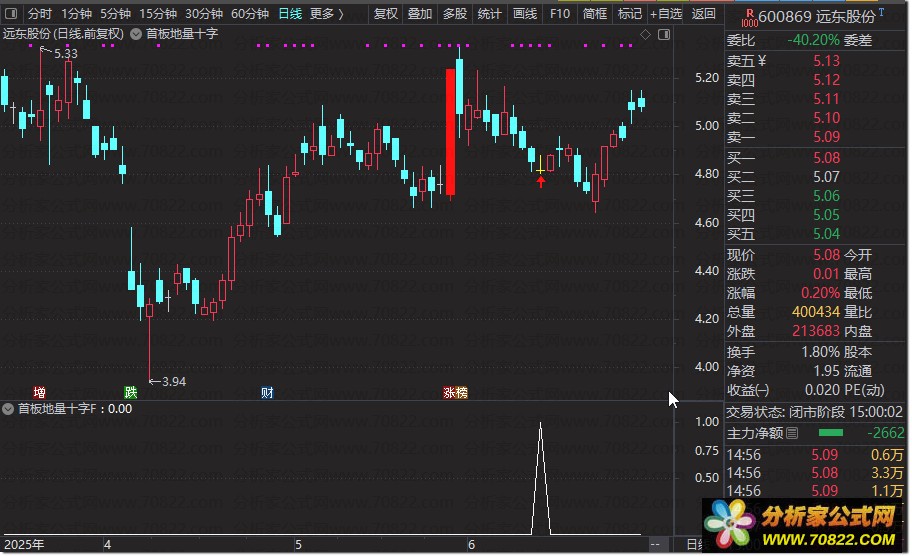Click the green 主力净额 bar
Image resolution: width=912 pixels, height=556 pixels.
point(831,433)
